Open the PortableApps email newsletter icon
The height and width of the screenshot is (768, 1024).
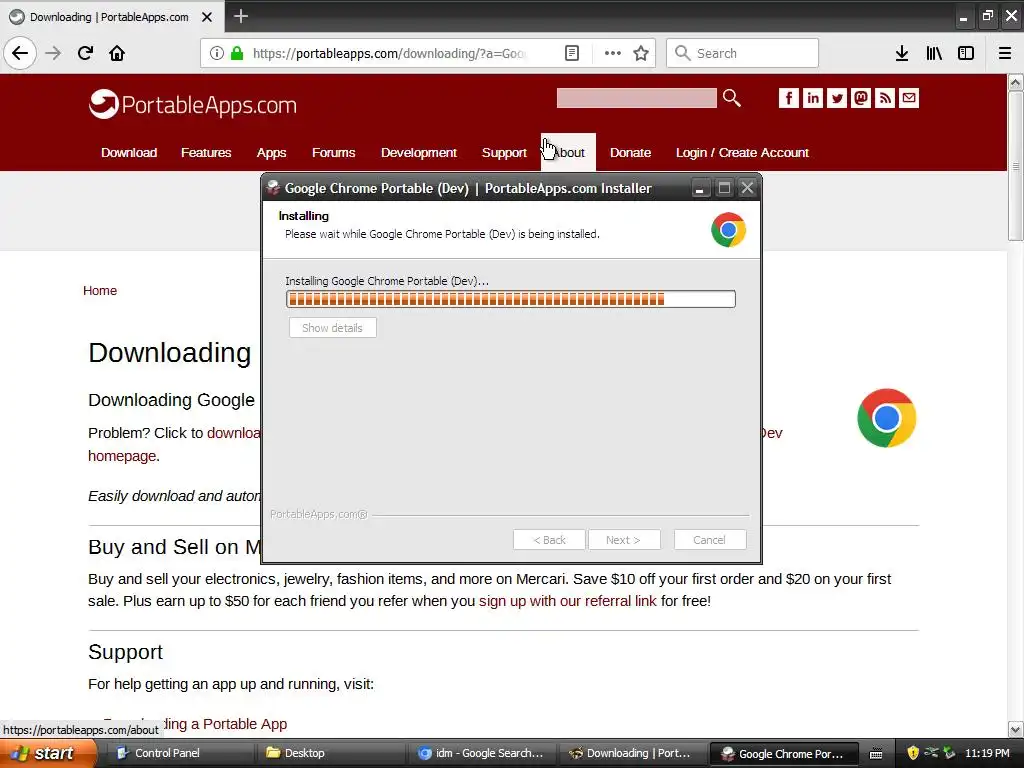point(909,98)
